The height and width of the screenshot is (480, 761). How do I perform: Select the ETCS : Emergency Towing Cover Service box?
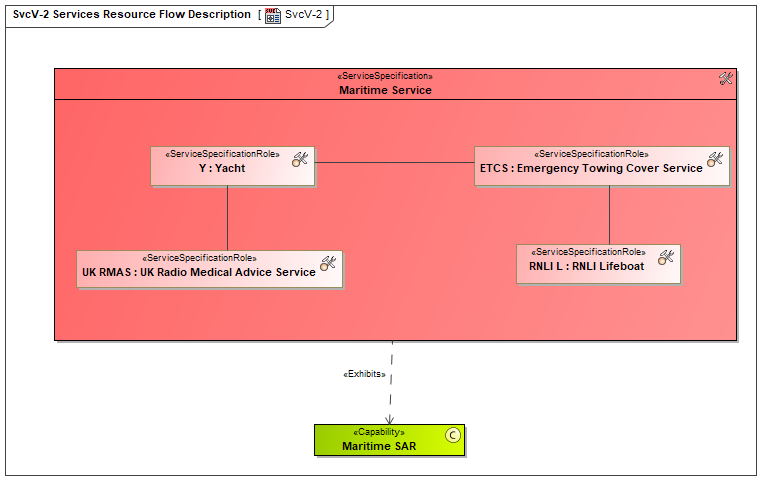602,166
